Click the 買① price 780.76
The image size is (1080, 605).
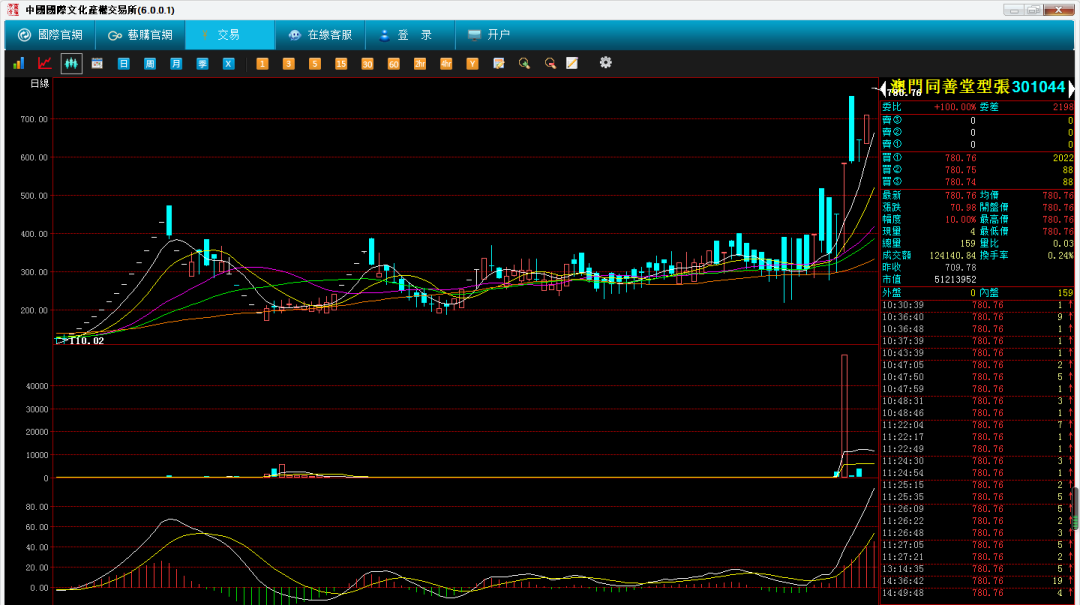coord(960,158)
